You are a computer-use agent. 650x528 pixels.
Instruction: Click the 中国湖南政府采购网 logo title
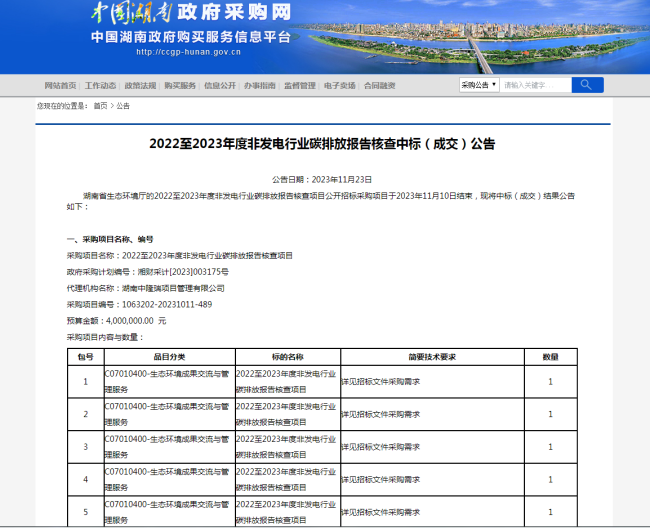(x=190, y=14)
